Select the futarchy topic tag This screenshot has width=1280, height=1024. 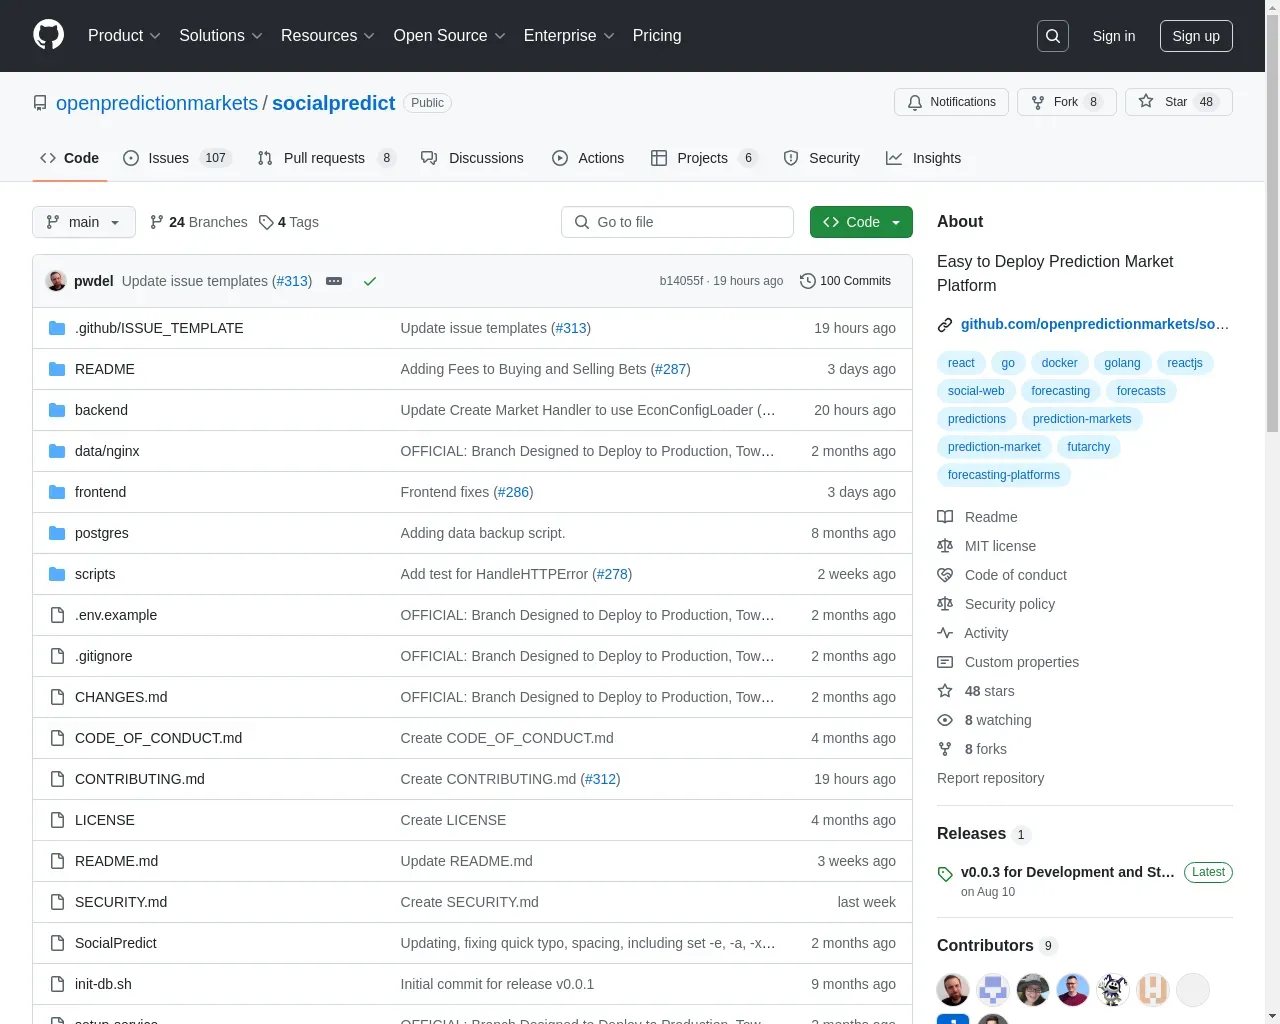[1088, 447]
